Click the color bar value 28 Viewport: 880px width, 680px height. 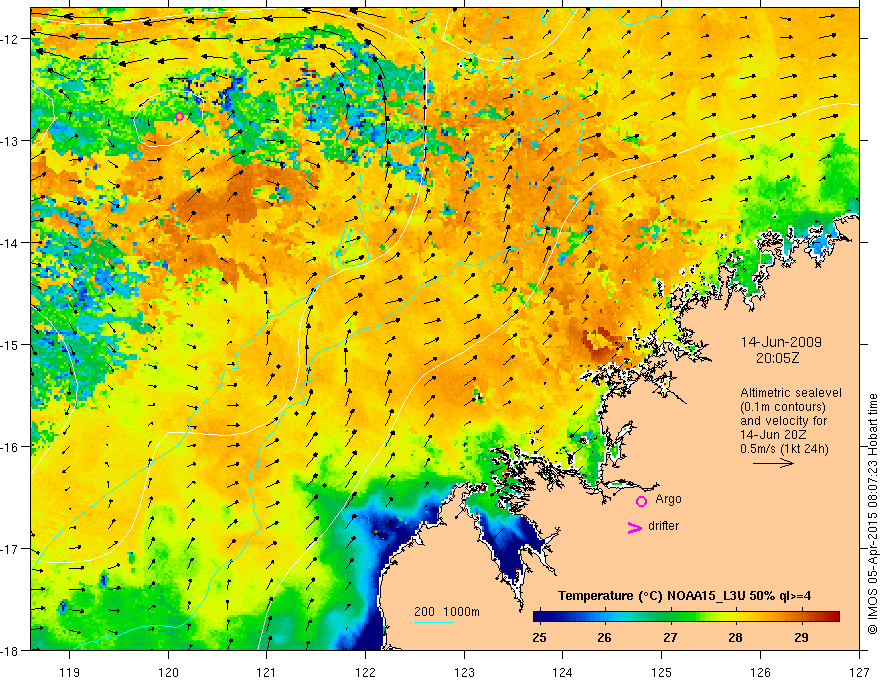tap(736, 637)
